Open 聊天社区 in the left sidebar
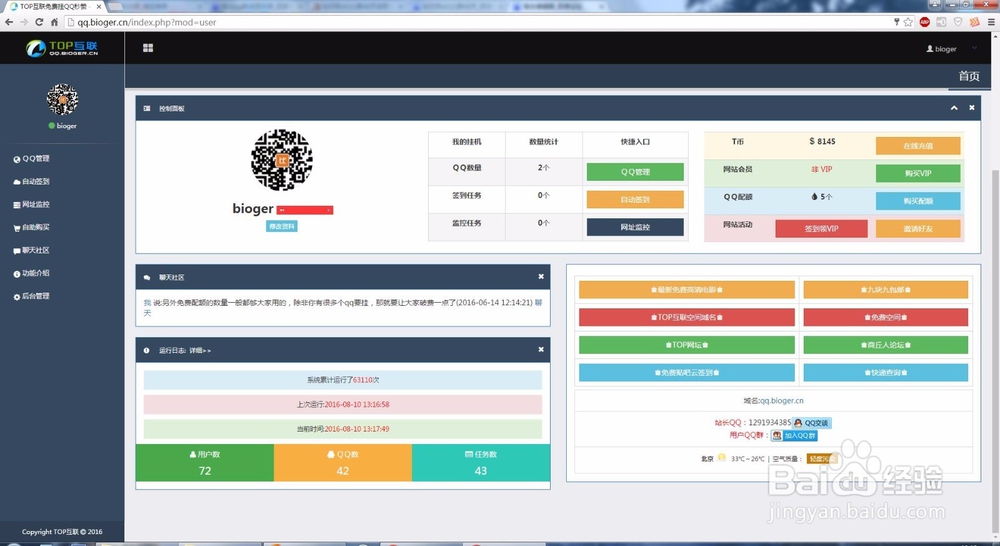 point(31,251)
